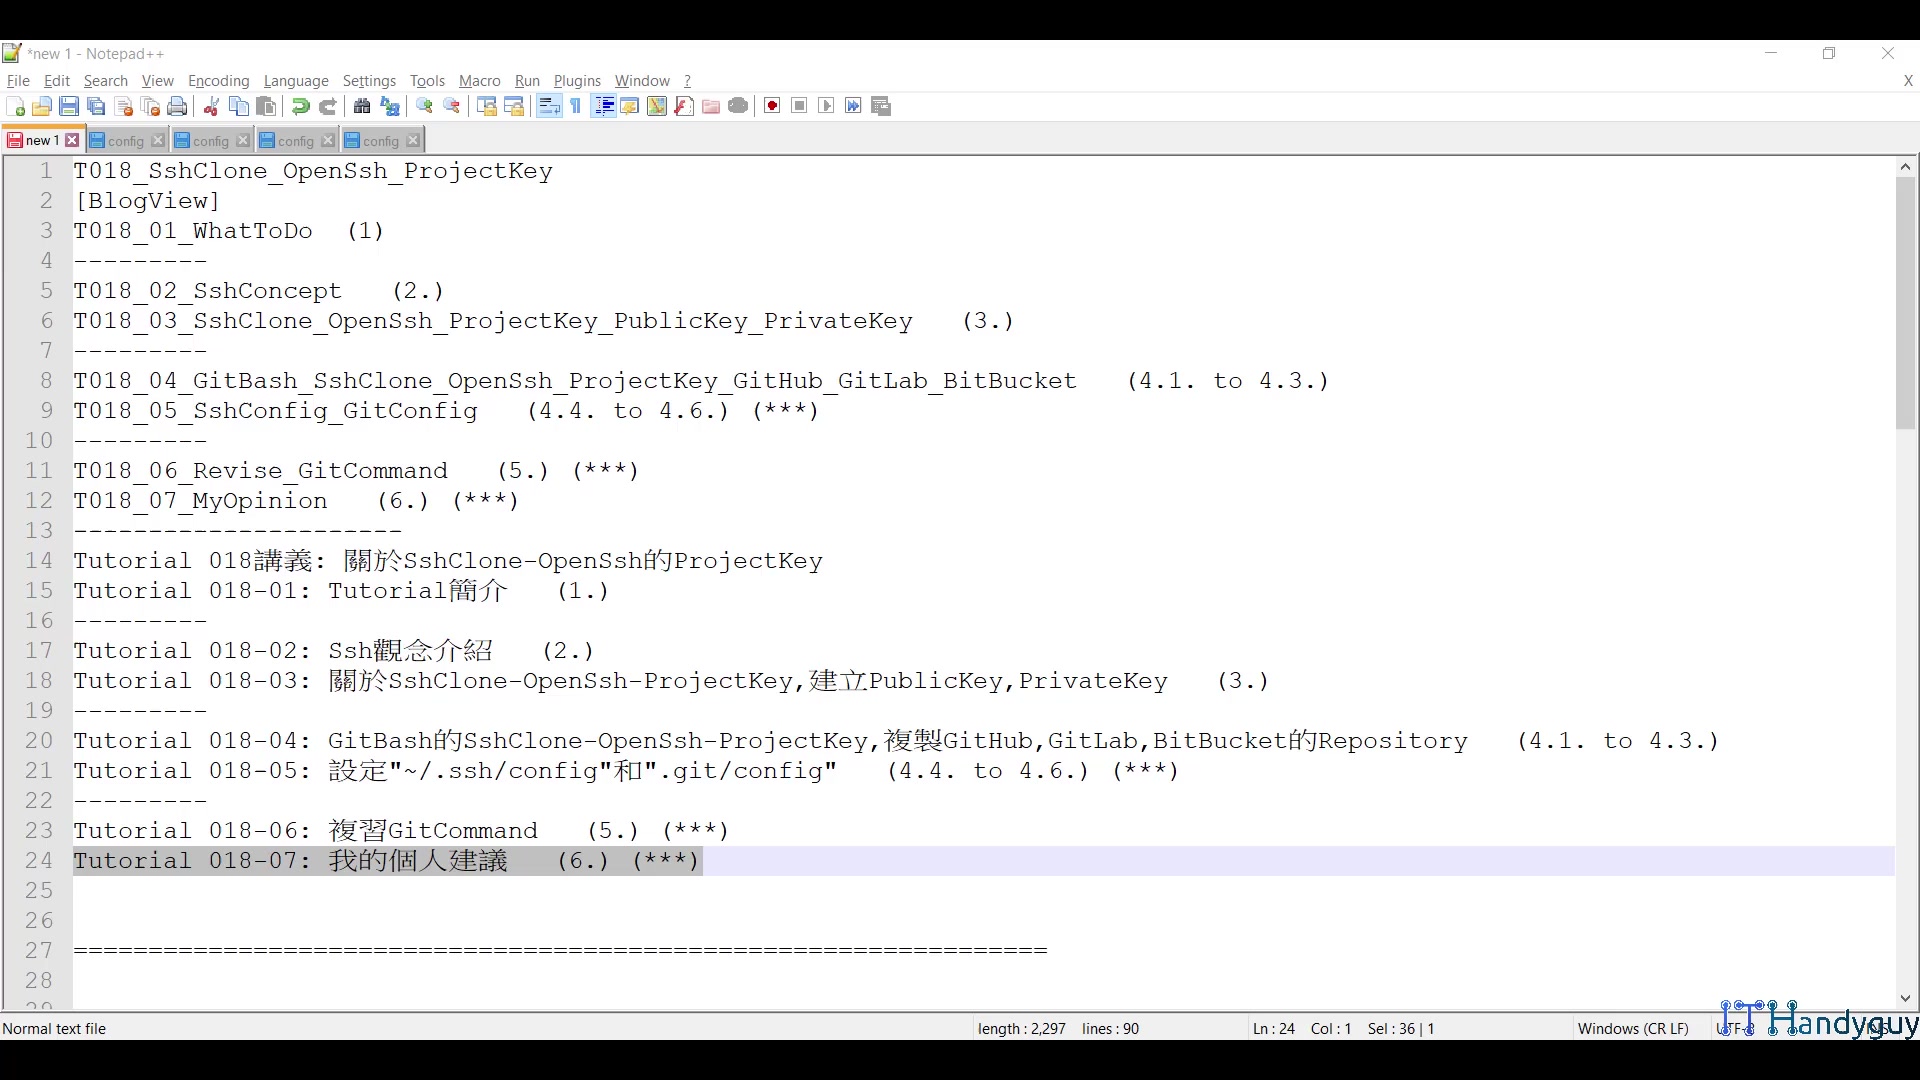The width and height of the screenshot is (1920, 1080).
Task: Click the Find and Replace icon
Action: click(x=390, y=106)
